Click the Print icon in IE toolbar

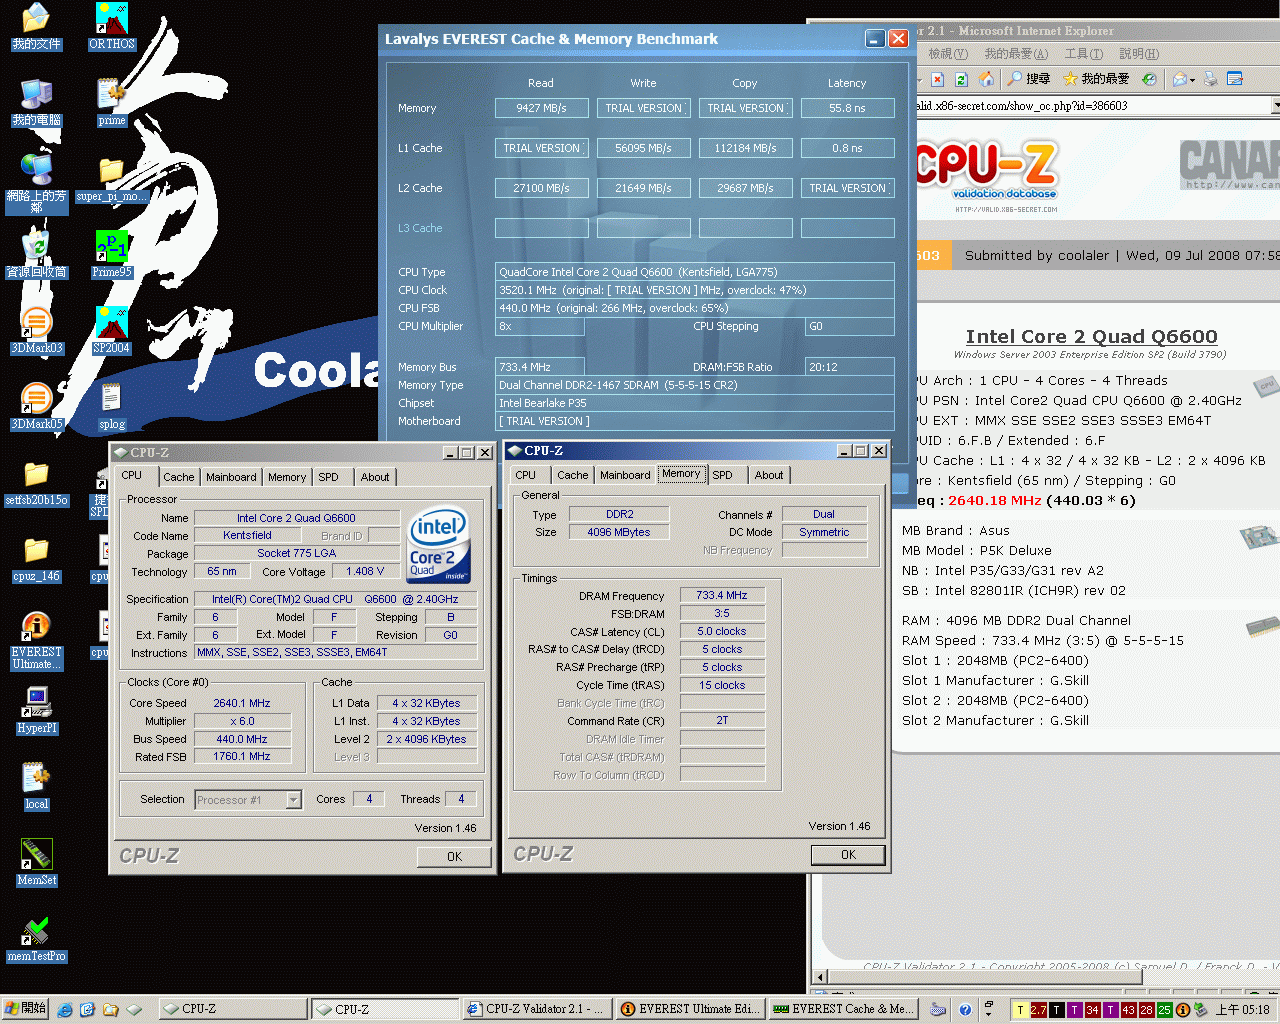click(x=1210, y=79)
